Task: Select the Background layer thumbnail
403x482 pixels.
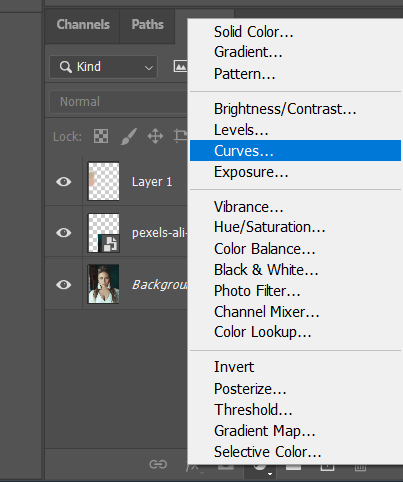Action: pos(103,284)
